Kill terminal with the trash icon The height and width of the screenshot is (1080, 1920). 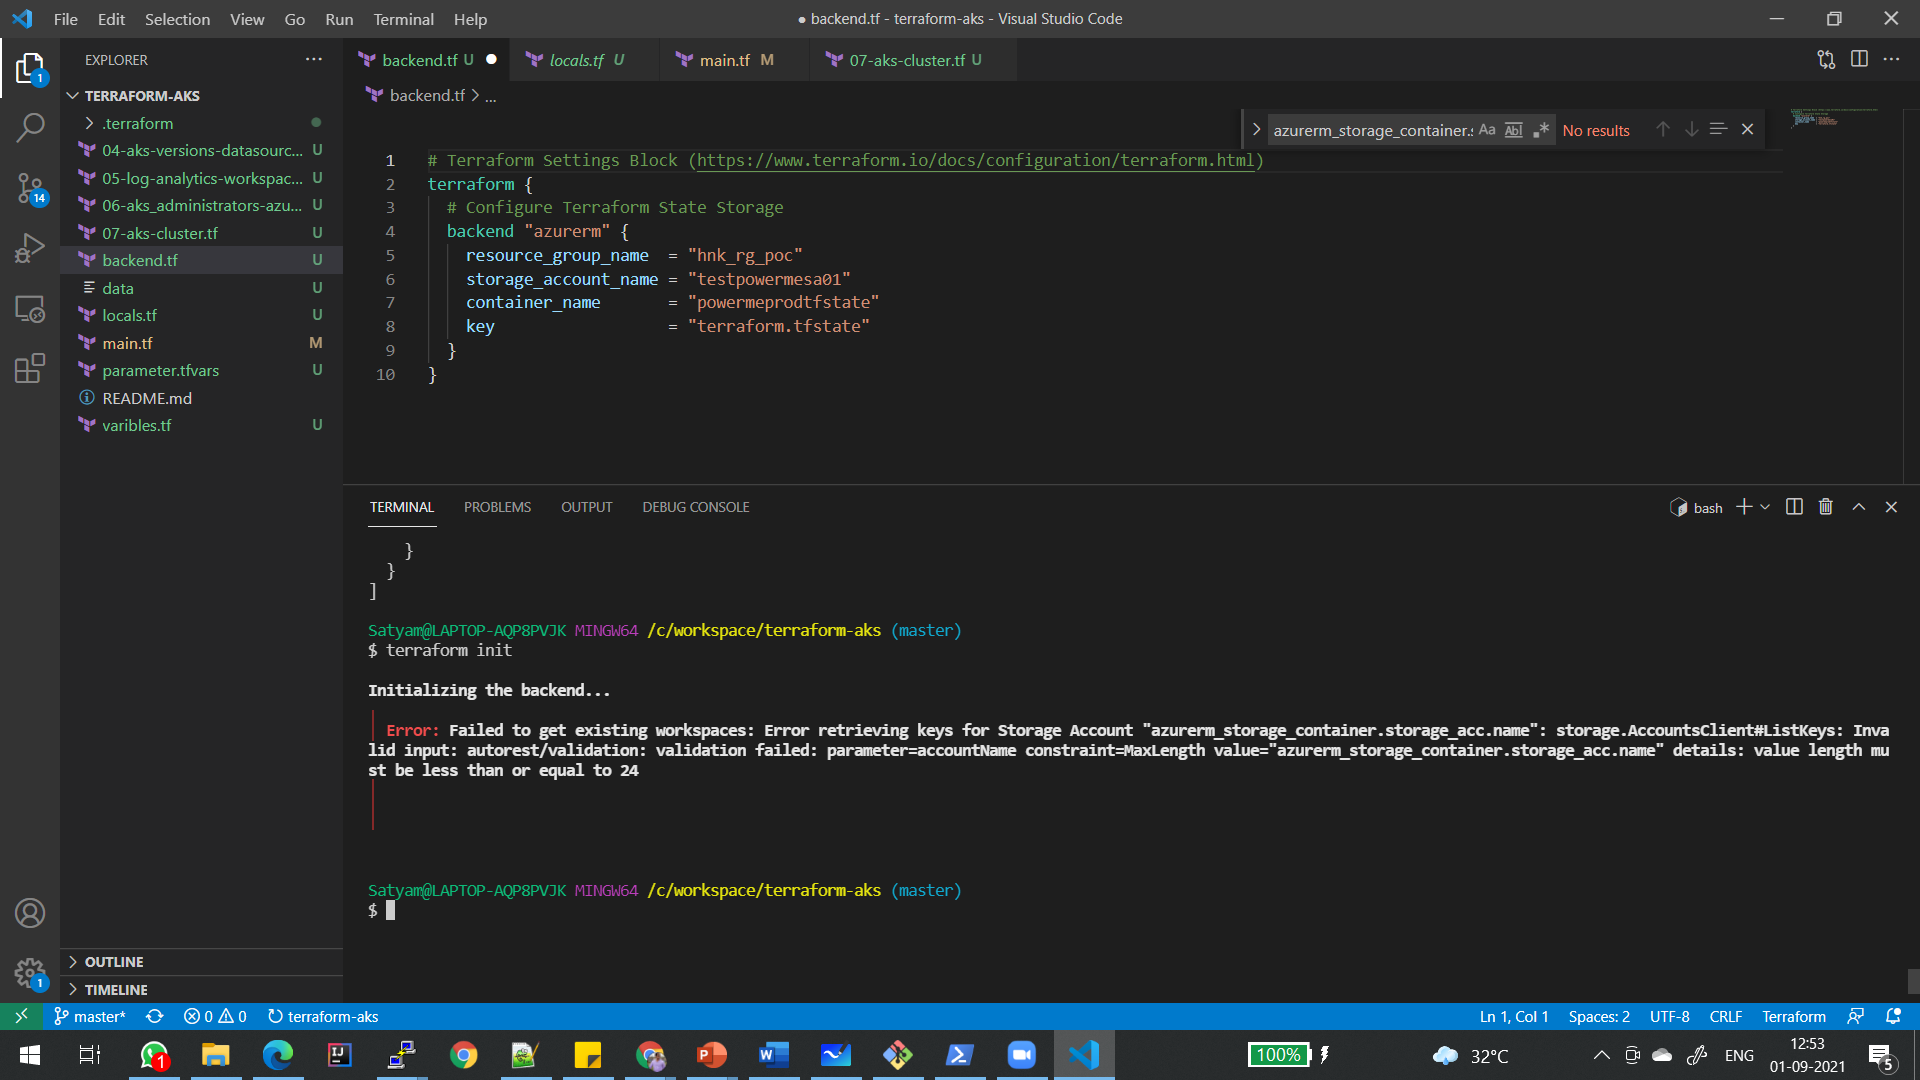coord(1825,507)
